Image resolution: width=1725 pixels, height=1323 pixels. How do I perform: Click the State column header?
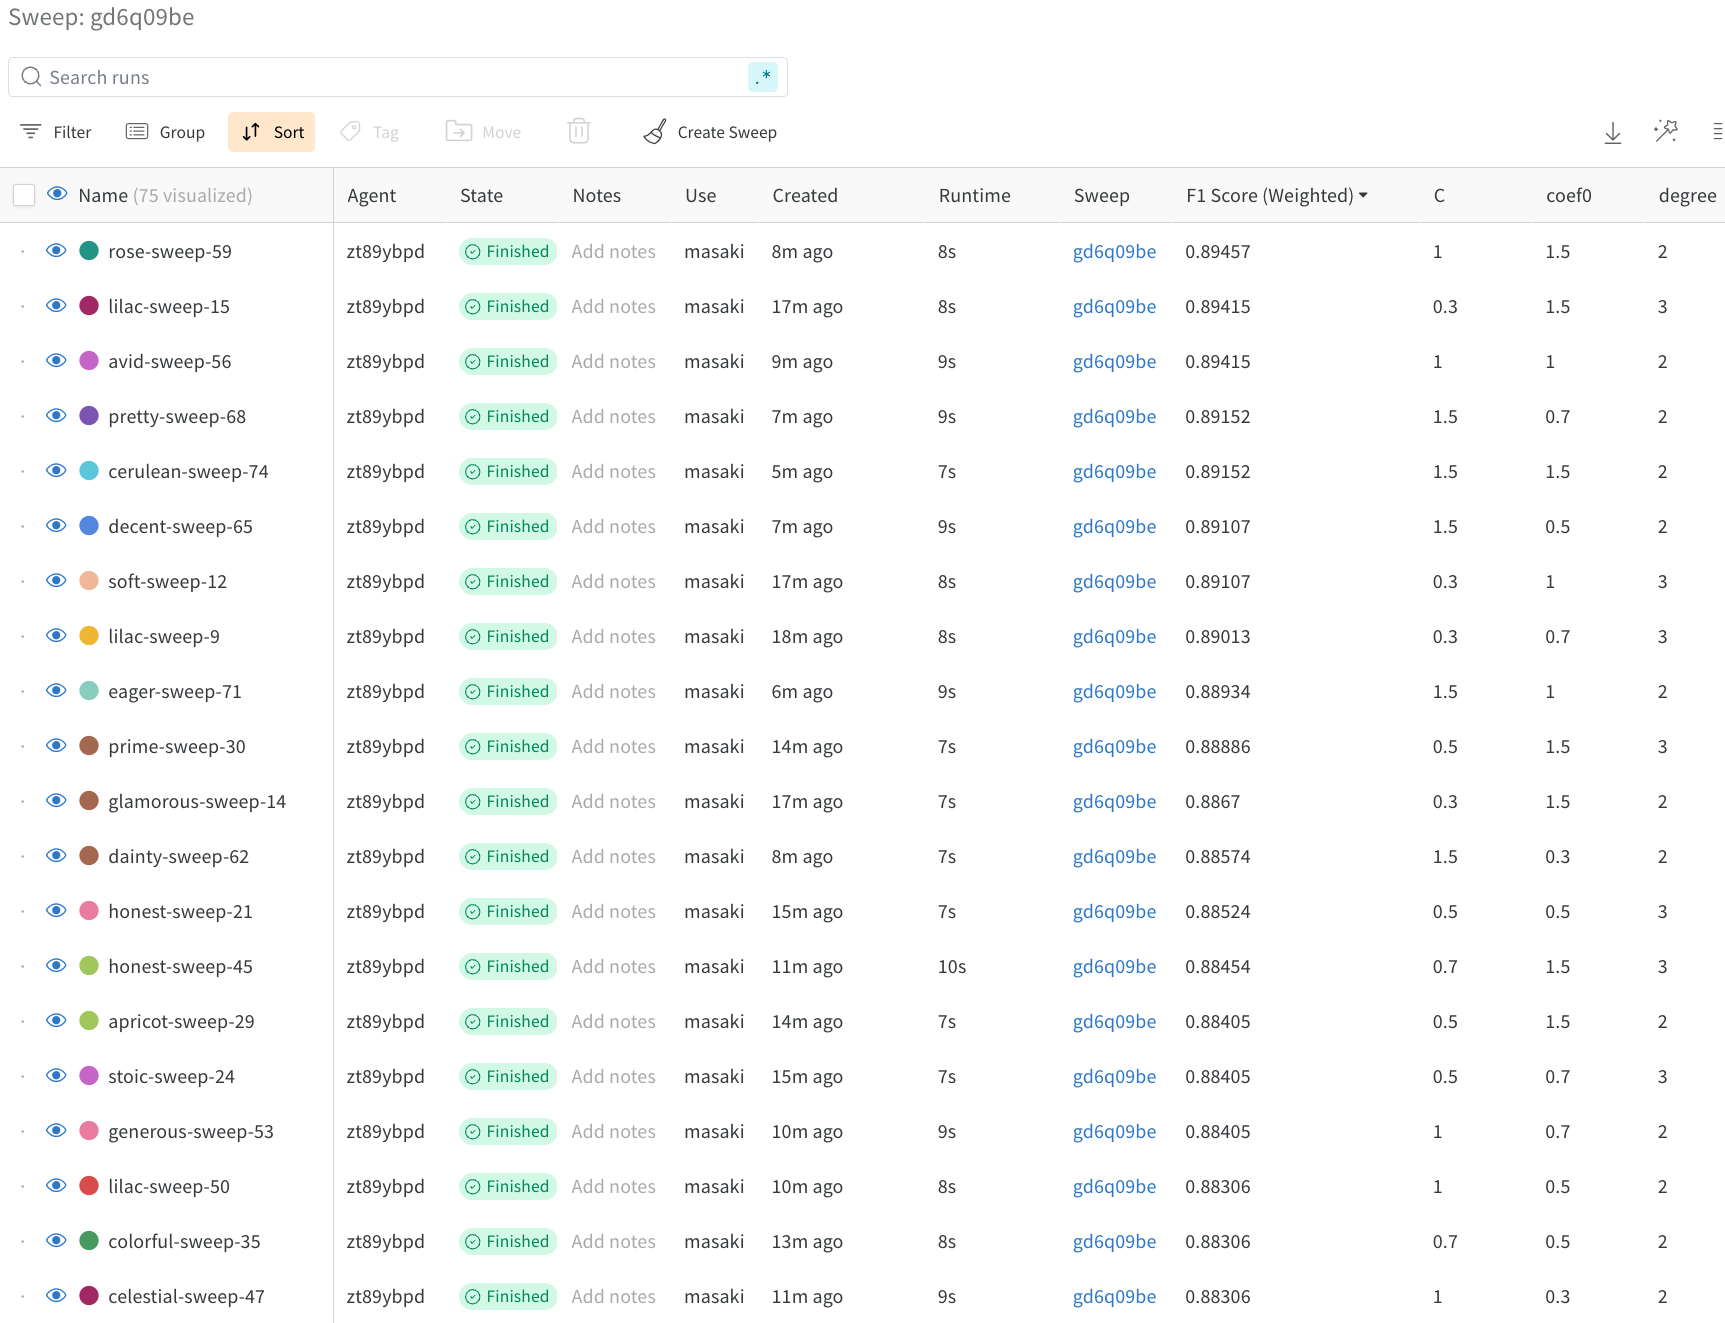tap(481, 196)
